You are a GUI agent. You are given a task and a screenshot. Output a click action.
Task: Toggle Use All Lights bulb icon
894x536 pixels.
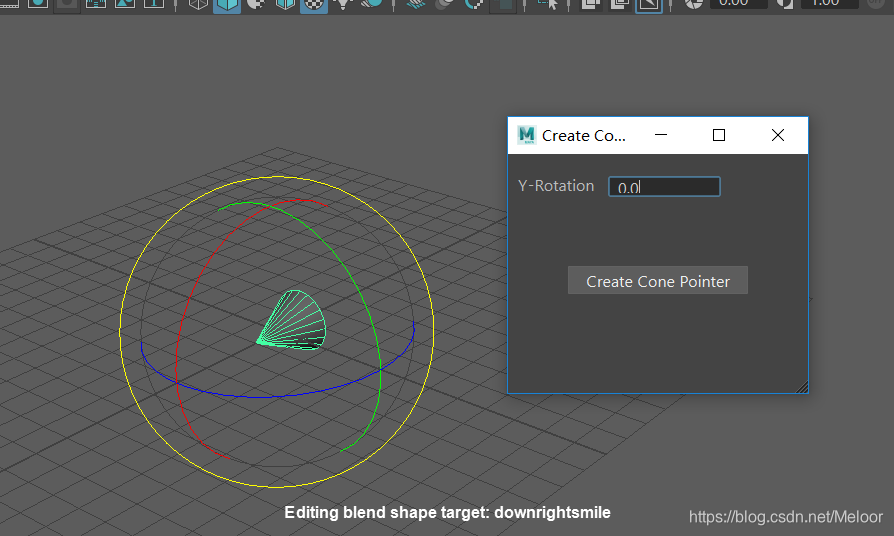point(343,4)
